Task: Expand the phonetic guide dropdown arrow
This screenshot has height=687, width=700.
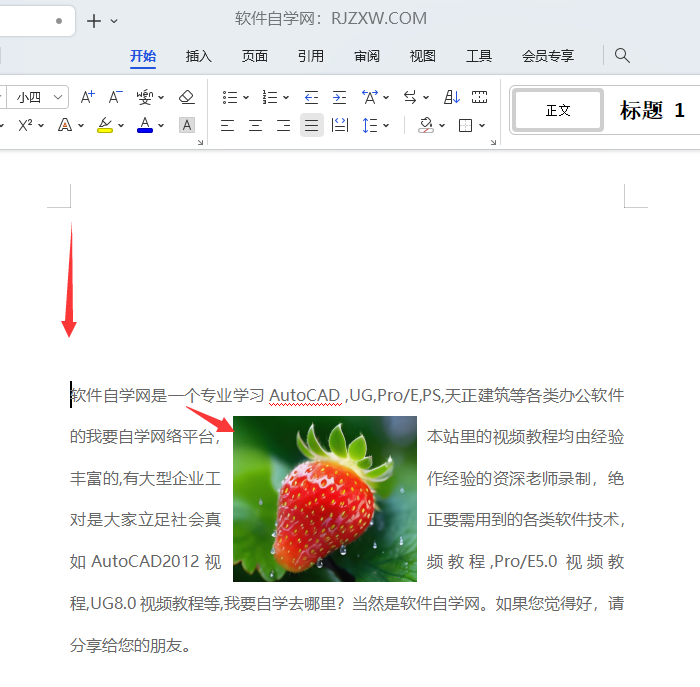Action: (161, 97)
